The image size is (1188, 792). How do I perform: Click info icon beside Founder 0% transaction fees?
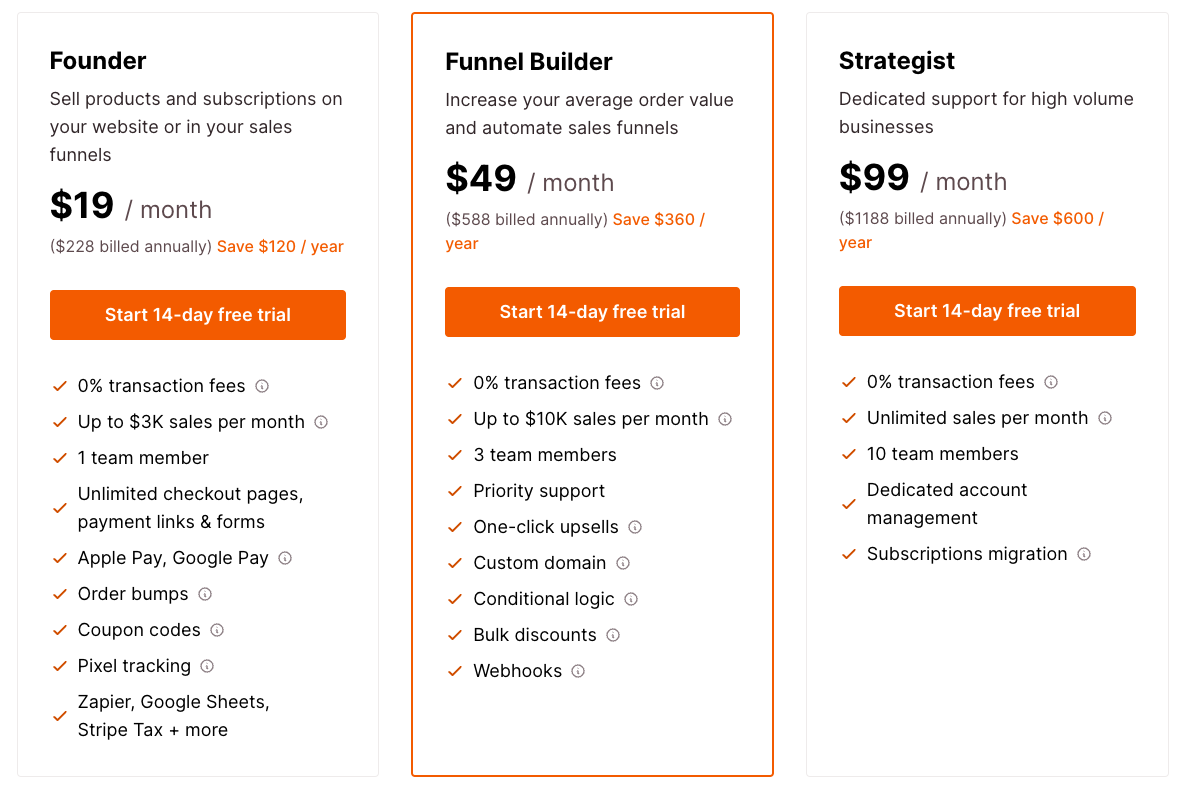262,386
